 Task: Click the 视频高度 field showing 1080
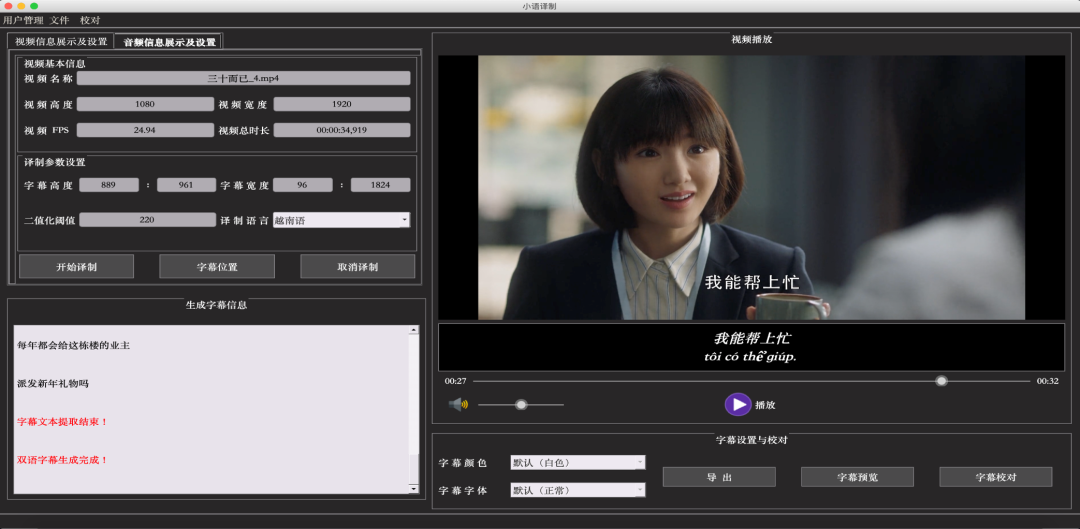(x=145, y=104)
